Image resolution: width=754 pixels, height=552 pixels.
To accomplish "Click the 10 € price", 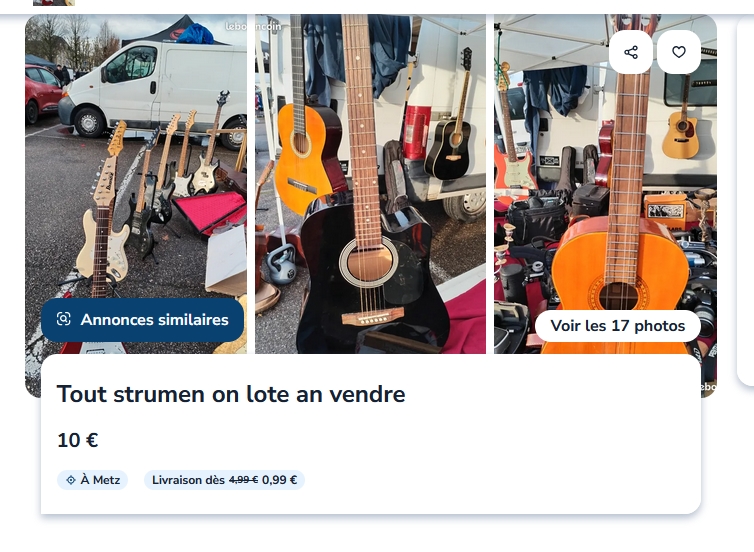I will (x=77, y=440).
